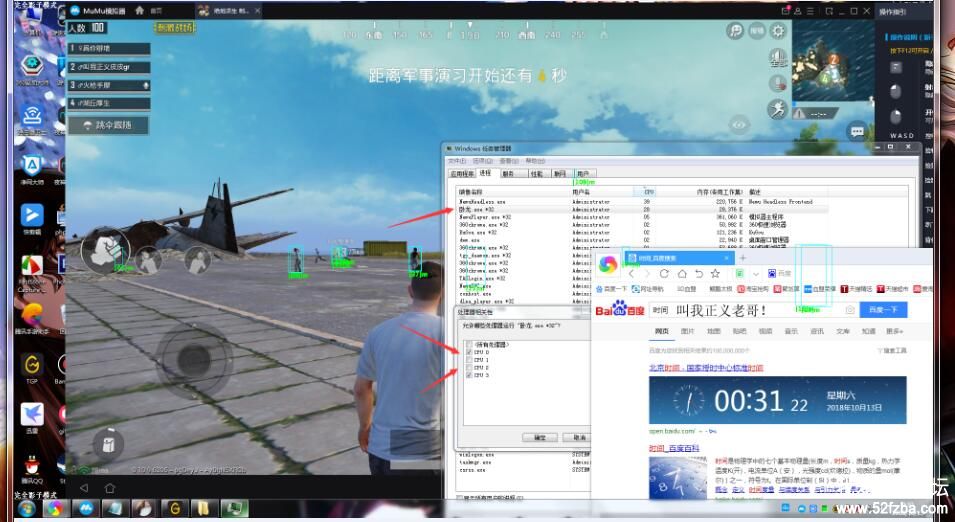Click the browser undo-close arrow icon
The height and width of the screenshot is (522, 955).
(x=699, y=273)
